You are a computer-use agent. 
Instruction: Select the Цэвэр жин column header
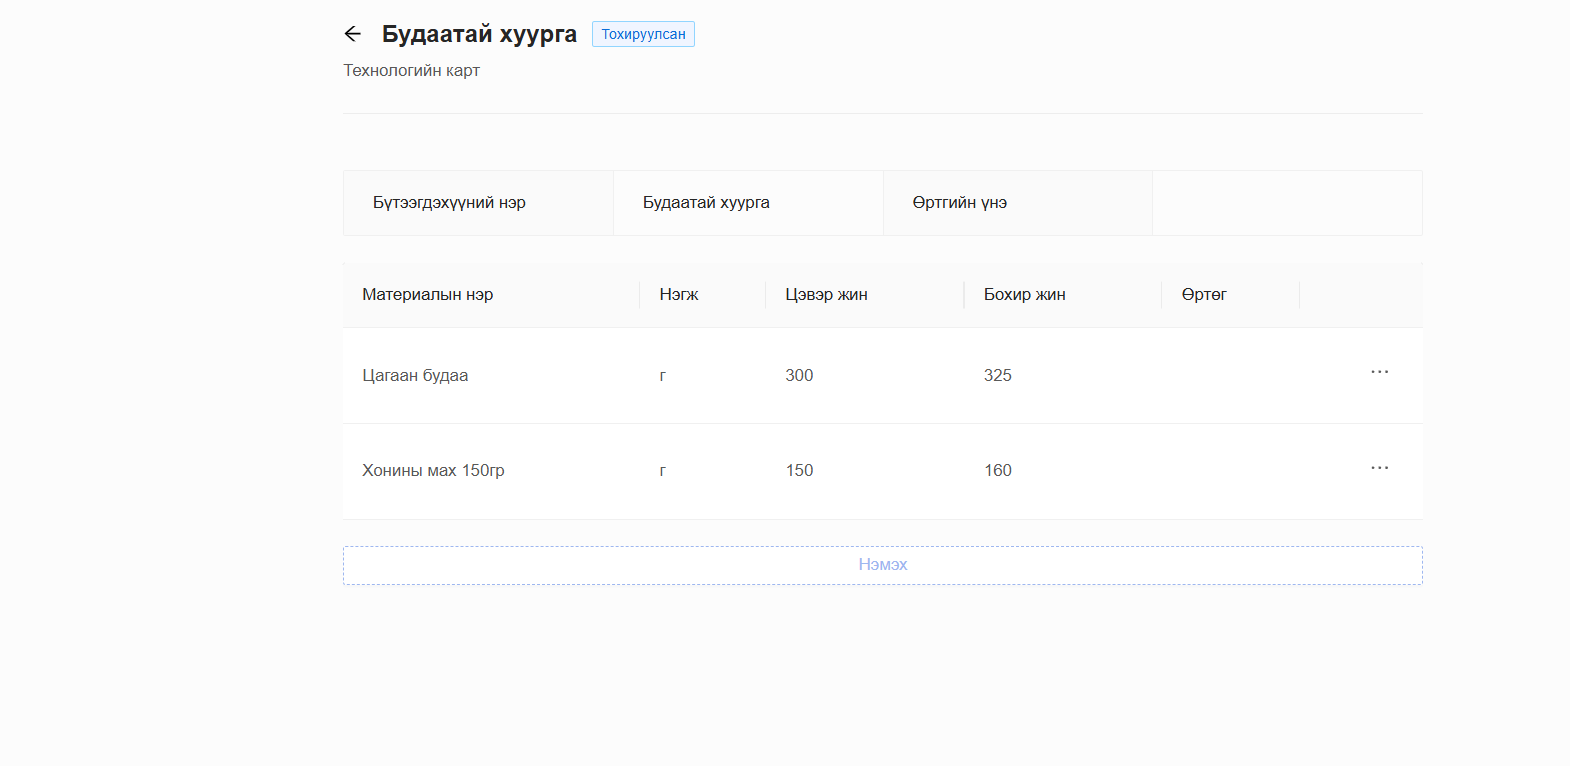(x=826, y=295)
